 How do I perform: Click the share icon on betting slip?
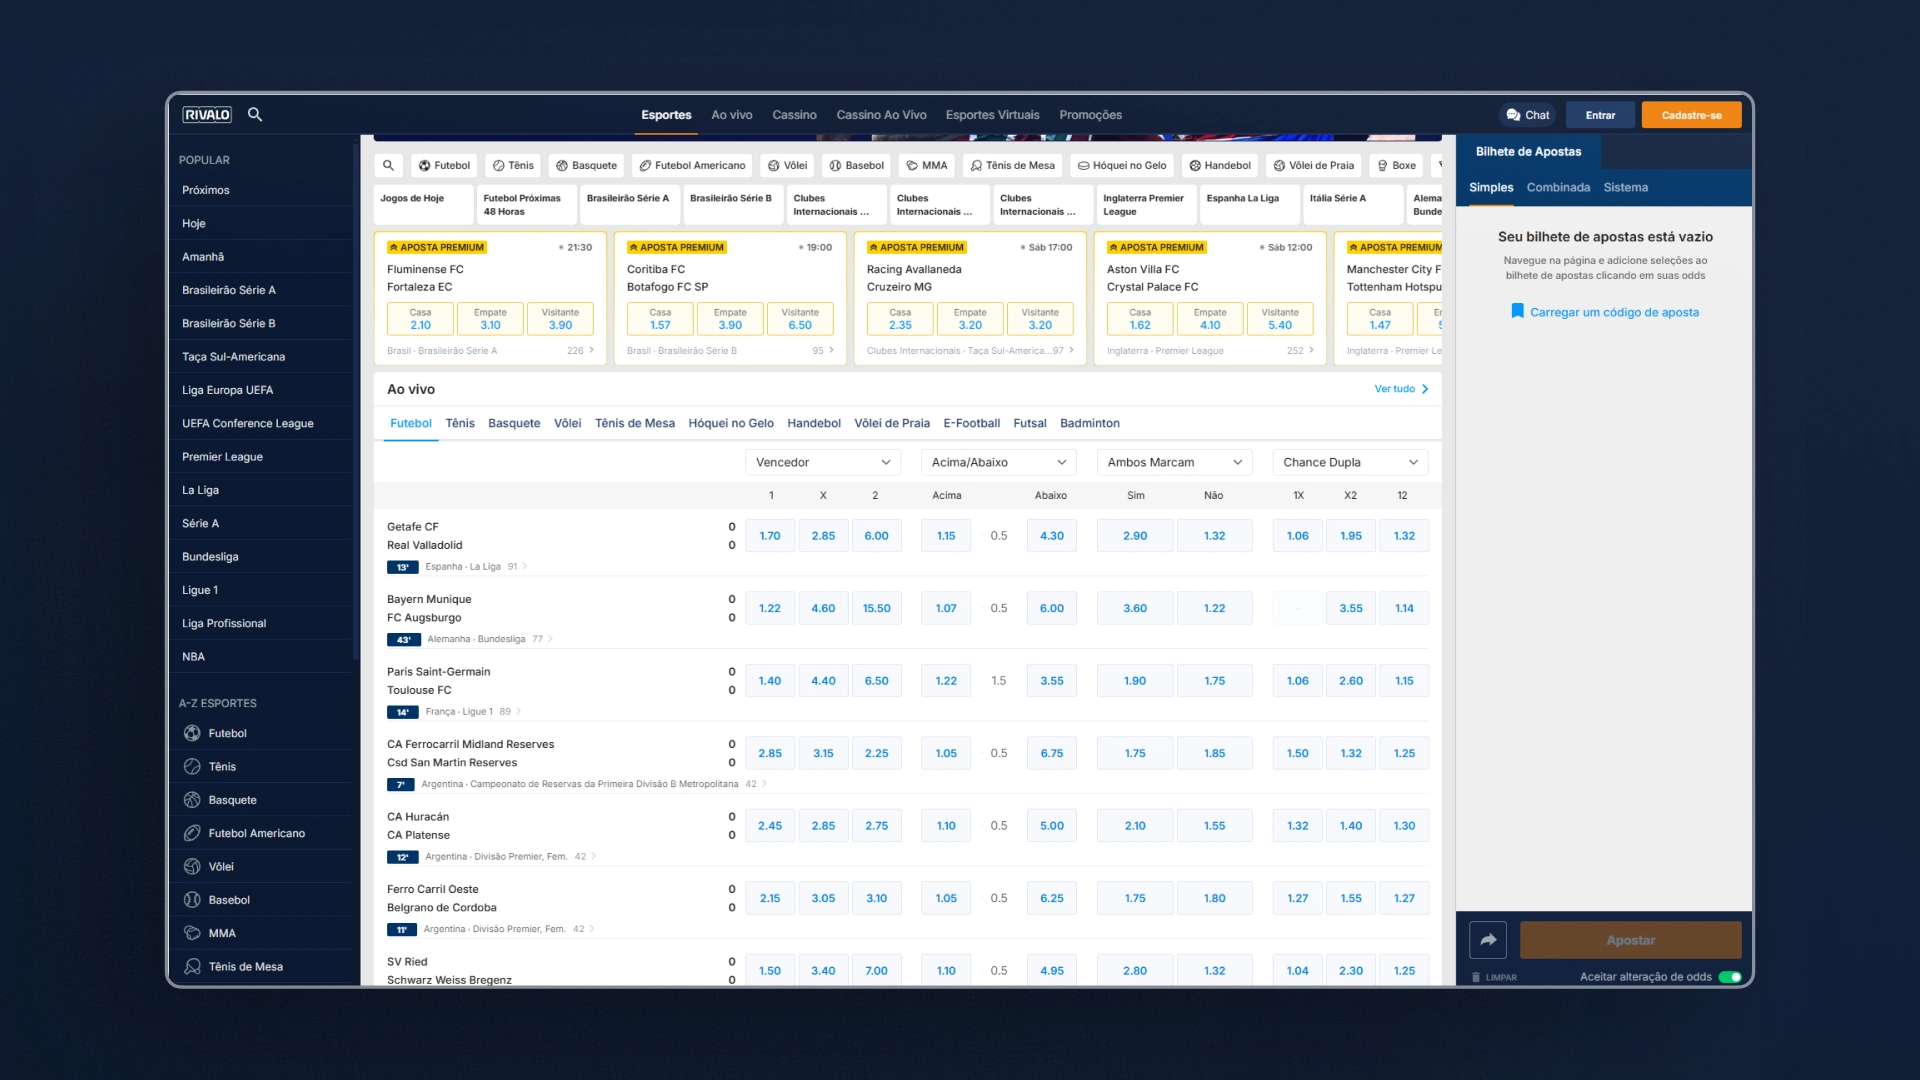tap(1487, 939)
